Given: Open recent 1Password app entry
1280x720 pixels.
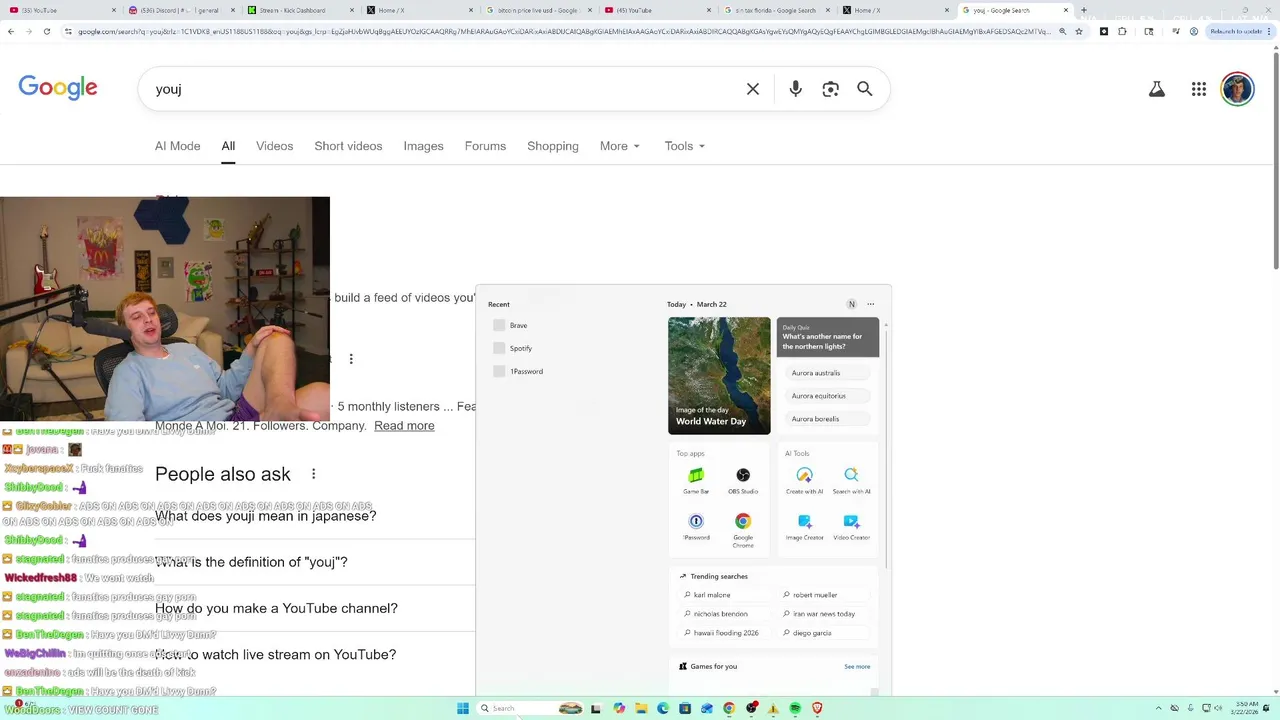Looking at the screenshot, I should coord(518,371).
